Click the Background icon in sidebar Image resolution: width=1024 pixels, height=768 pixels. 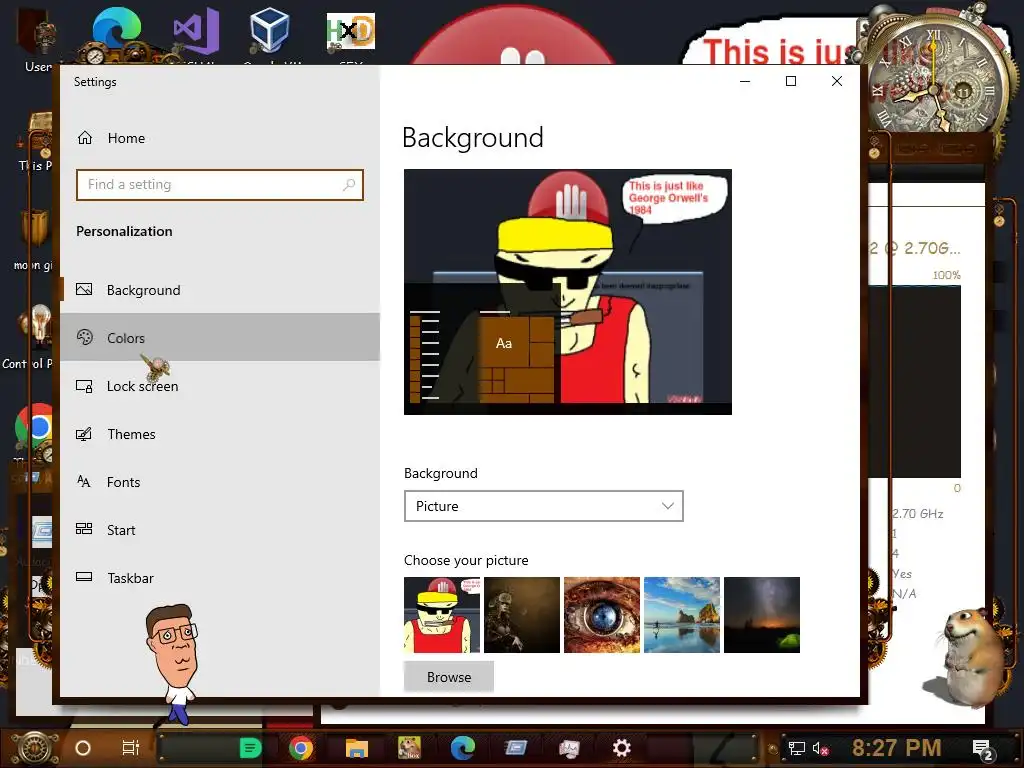tap(84, 289)
